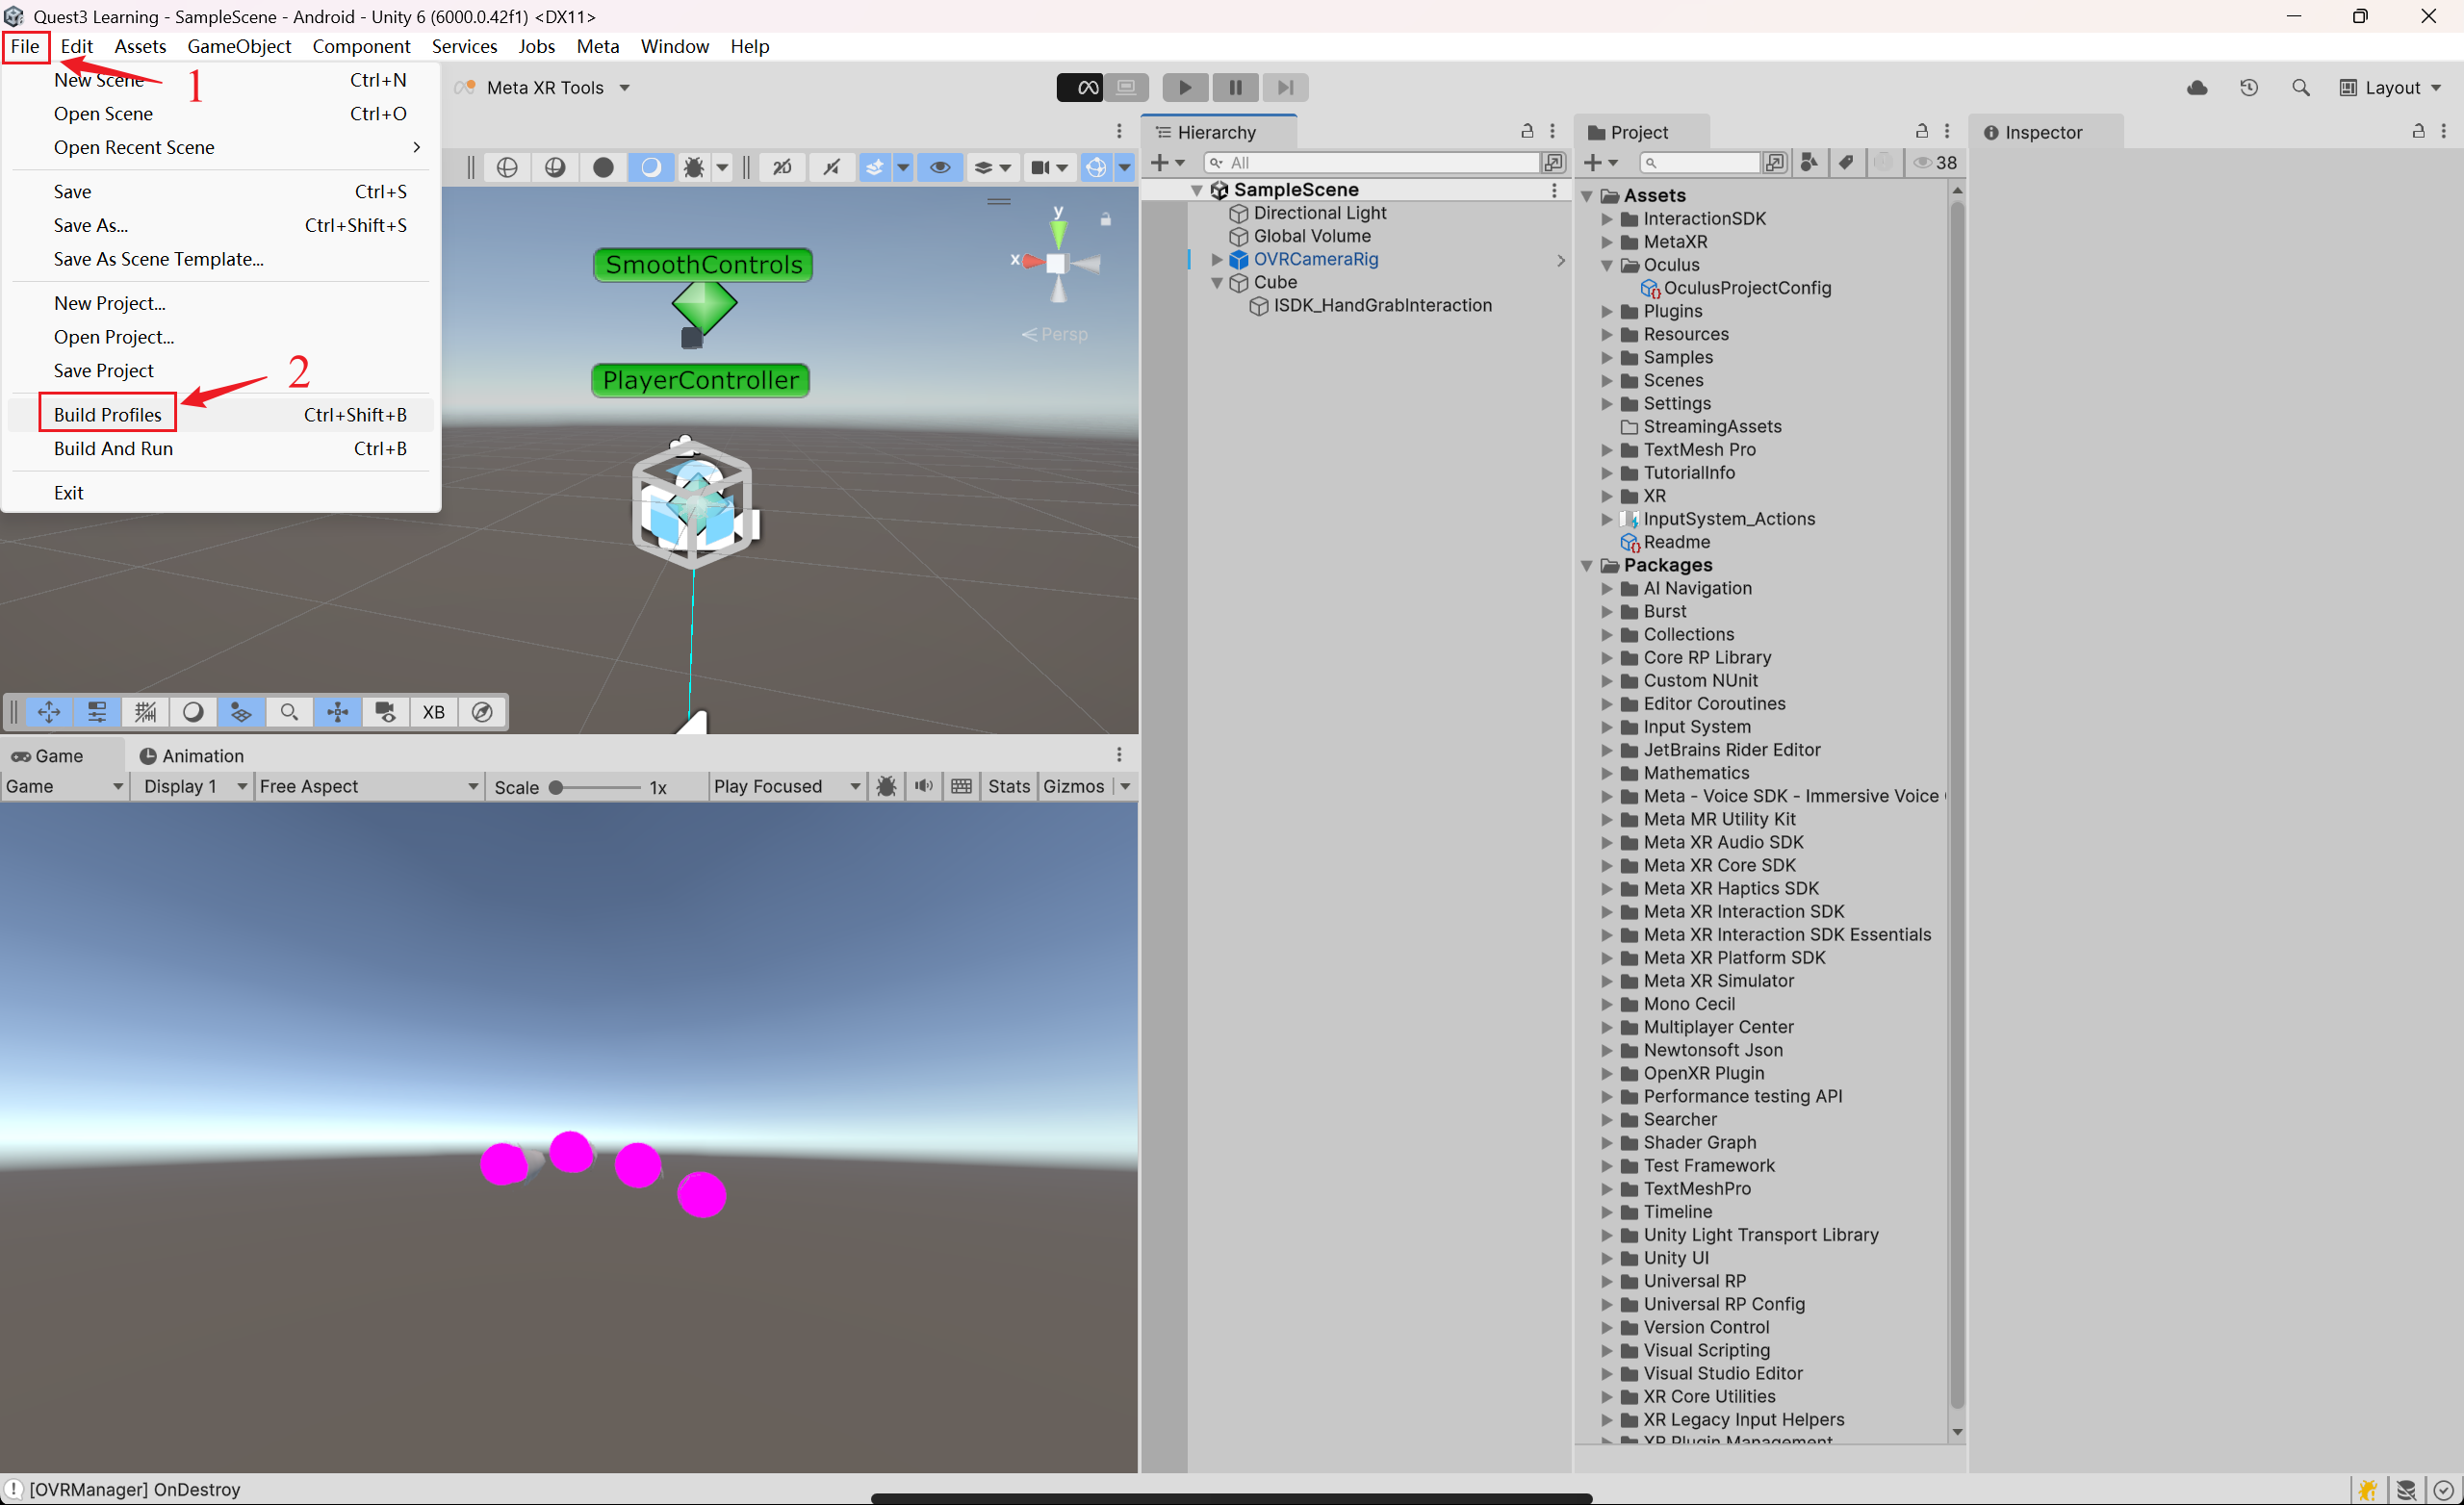Click the PlayerController label in Scene view

(700, 381)
